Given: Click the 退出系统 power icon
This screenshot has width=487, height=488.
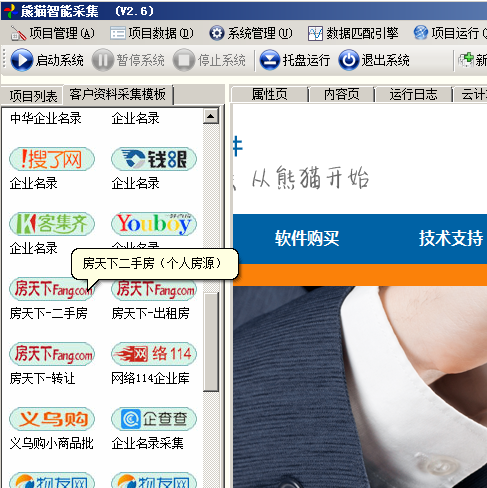Looking at the screenshot, I should (349, 60).
